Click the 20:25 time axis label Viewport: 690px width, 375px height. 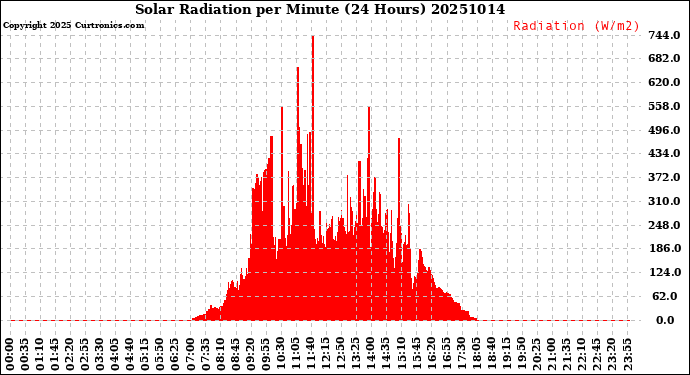537,354
